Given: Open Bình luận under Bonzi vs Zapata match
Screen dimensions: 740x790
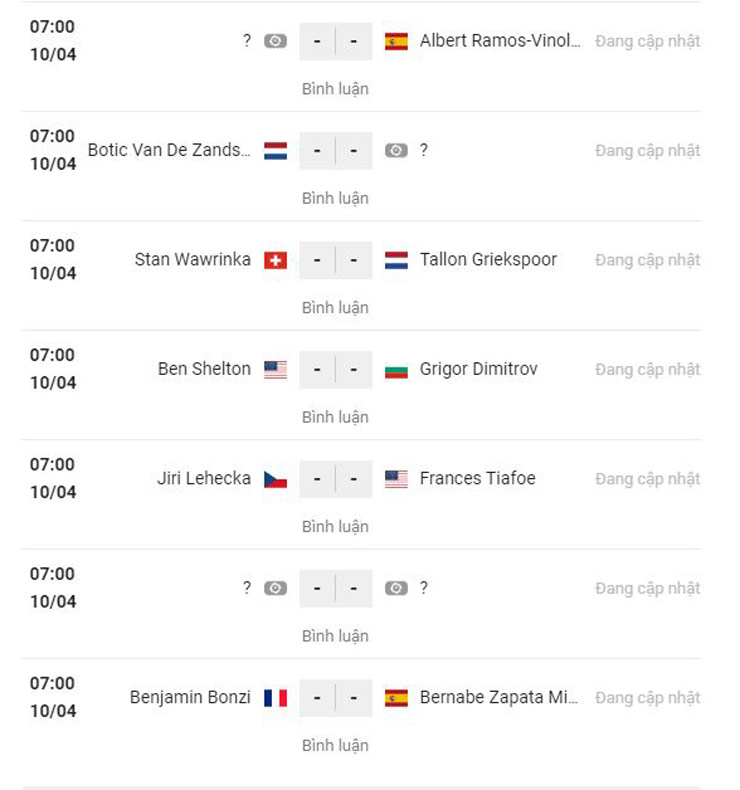Looking at the screenshot, I should 335,746.
